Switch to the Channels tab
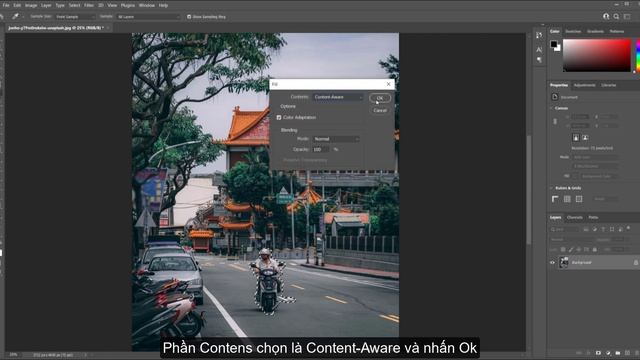The width and height of the screenshot is (640, 360). (575, 218)
